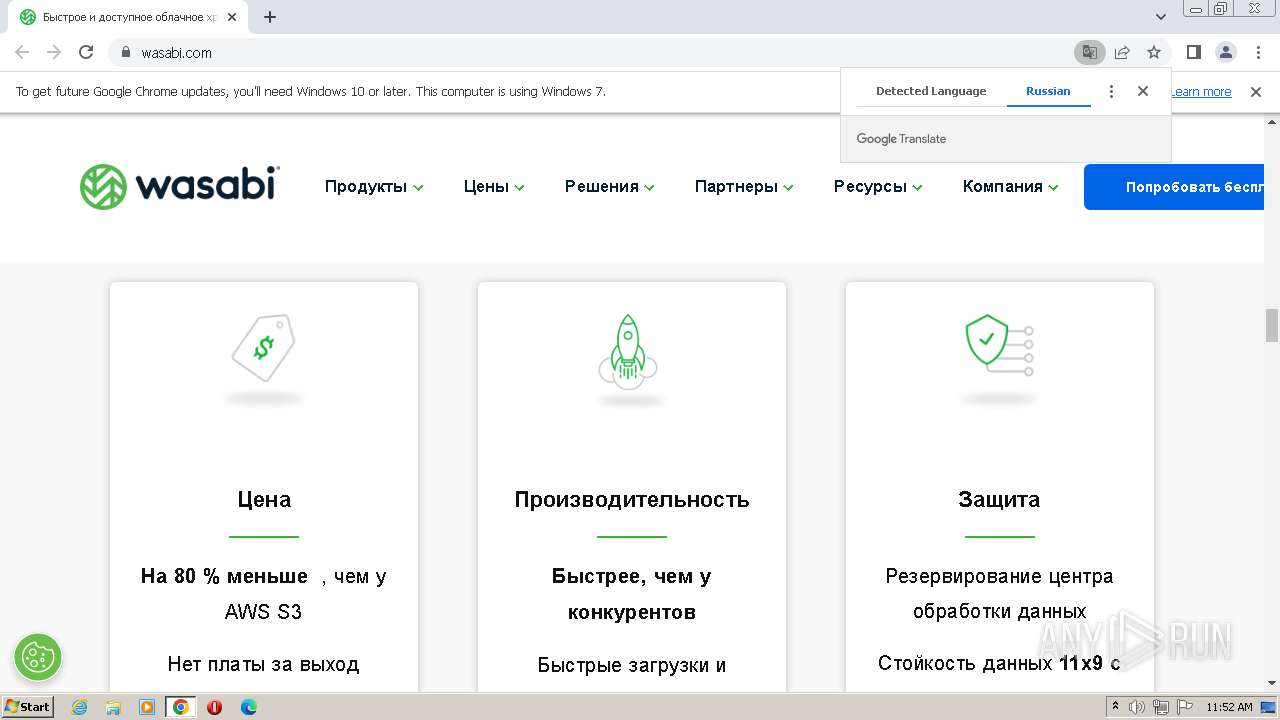Expand the Партнеры menu
Image resolution: width=1280 pixels, height=720 pixels.
[x=744, y=187]
